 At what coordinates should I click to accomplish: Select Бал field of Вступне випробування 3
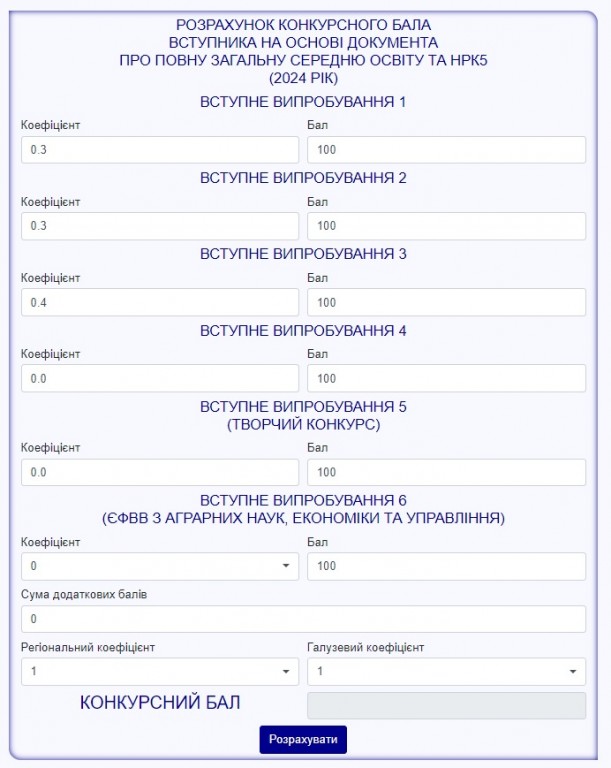tap(446, 302)
